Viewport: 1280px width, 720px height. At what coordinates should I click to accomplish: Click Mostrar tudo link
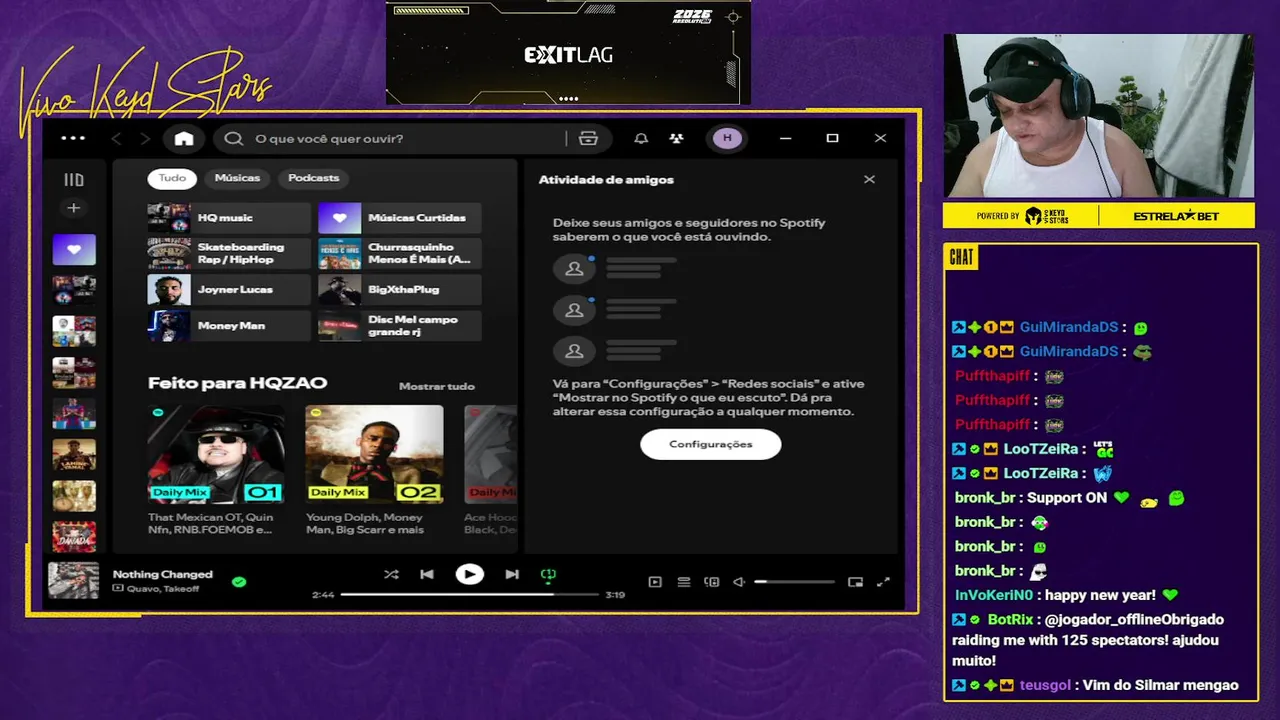pyautogui.click(x=437, y=386)
